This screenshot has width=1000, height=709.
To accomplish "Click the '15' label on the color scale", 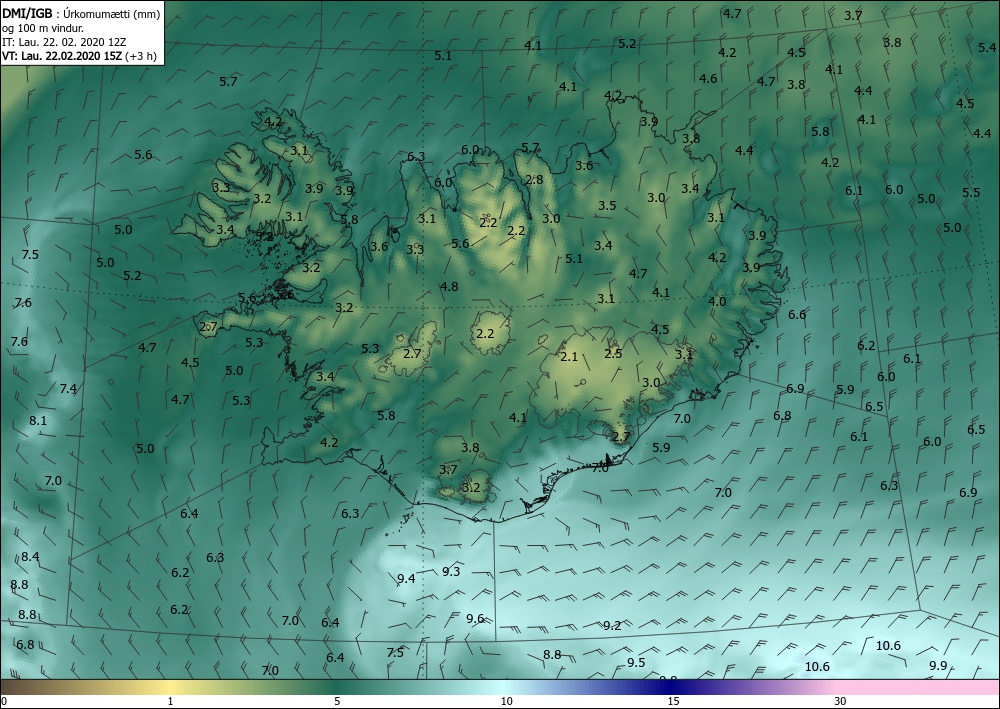I will [x=673, y=701].
